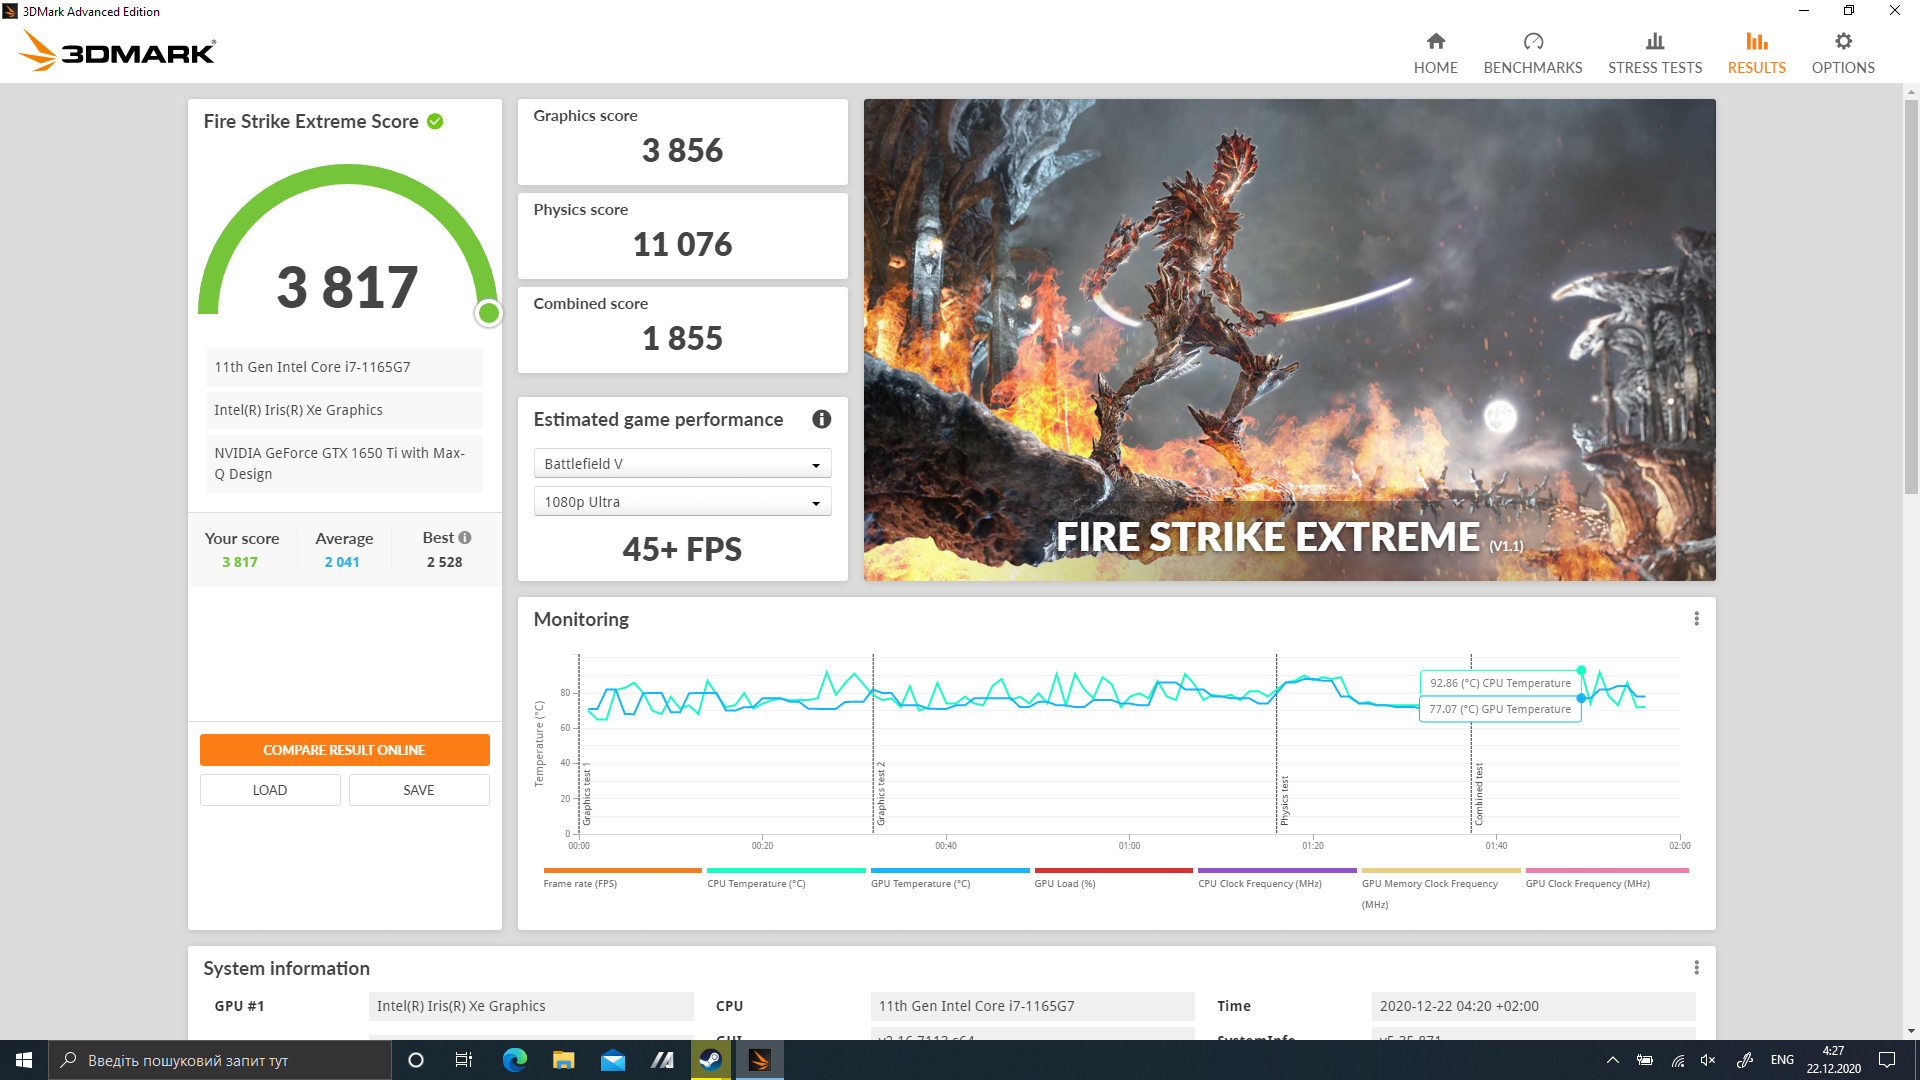Open the Mail app from the taskbar
Screen dimensions: 1920x1080
[612, 1060]
